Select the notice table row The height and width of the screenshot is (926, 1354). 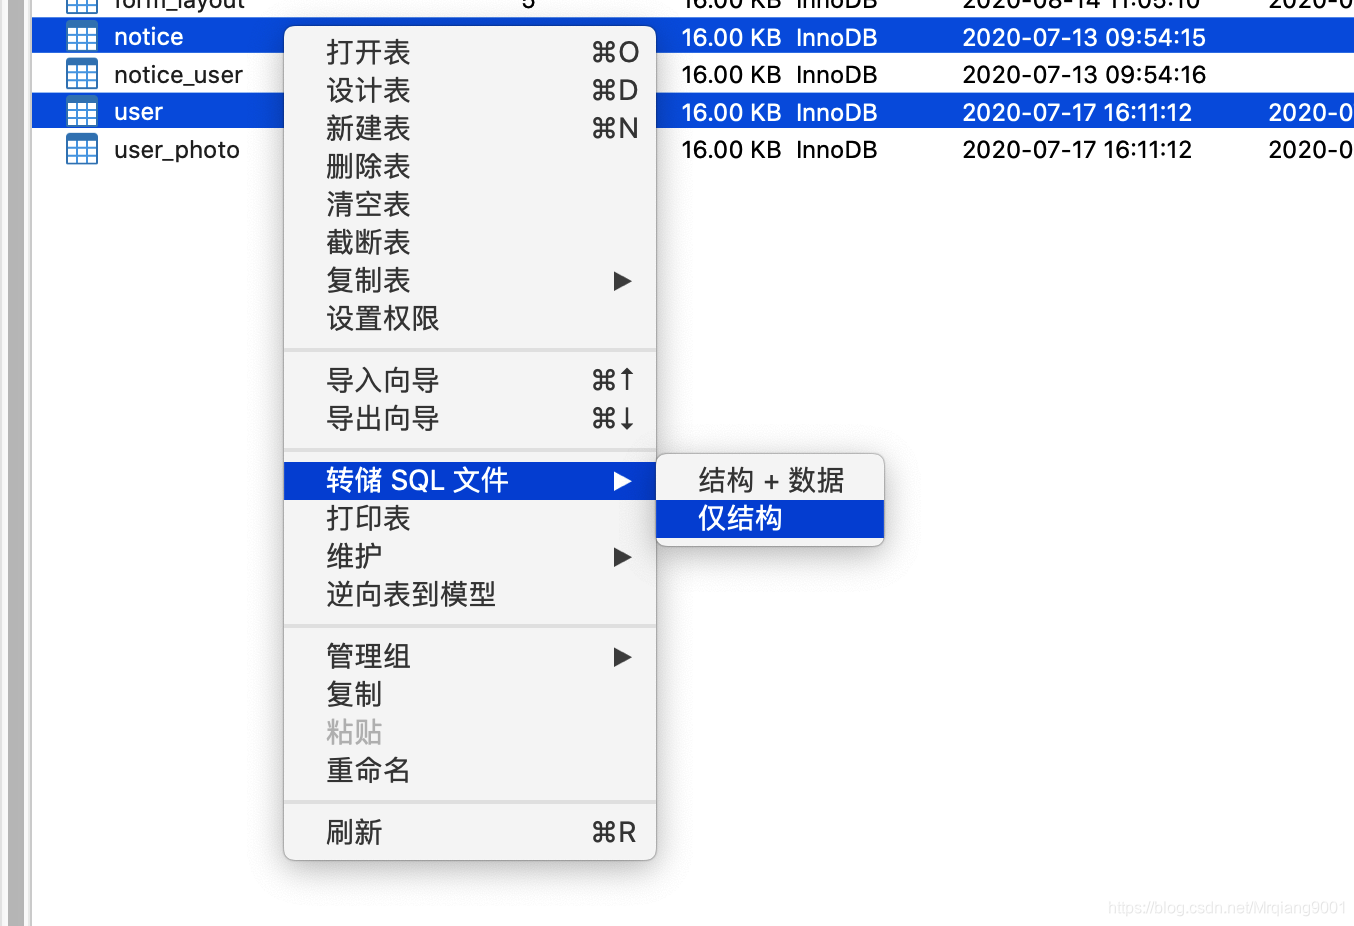692,37
